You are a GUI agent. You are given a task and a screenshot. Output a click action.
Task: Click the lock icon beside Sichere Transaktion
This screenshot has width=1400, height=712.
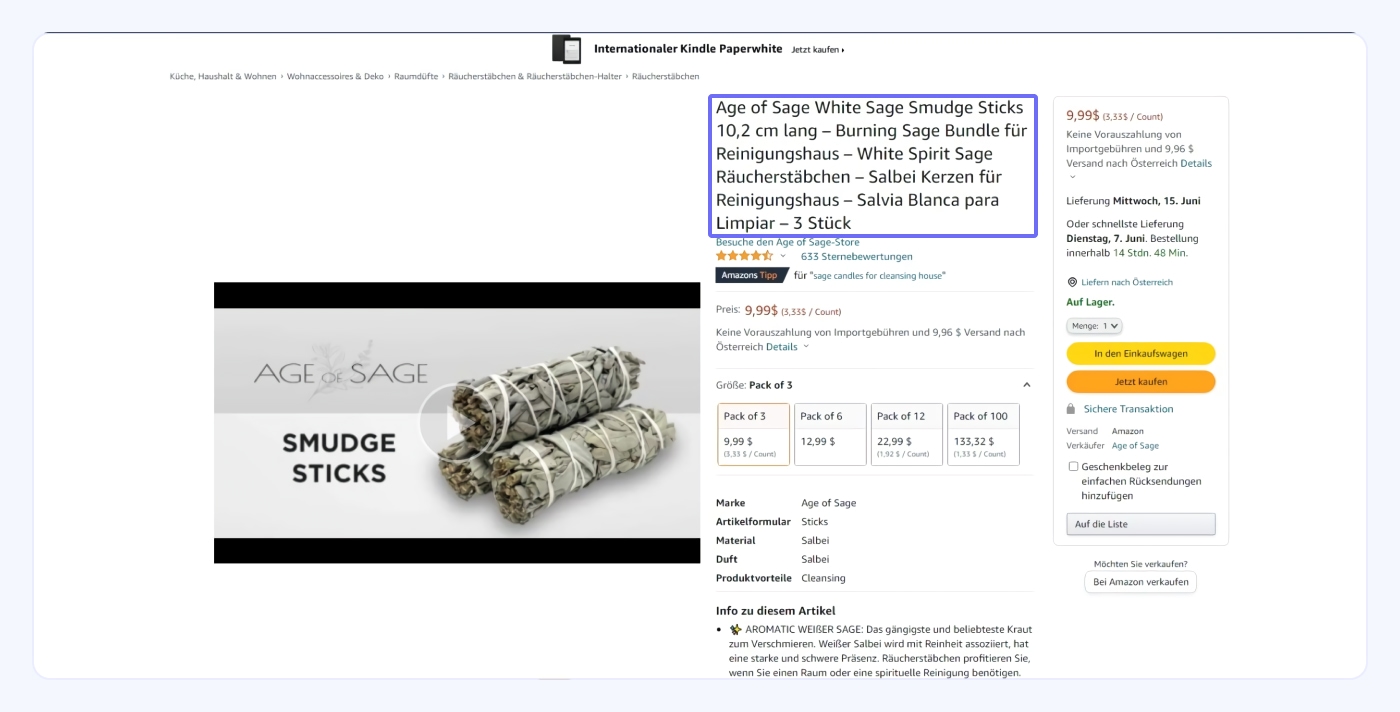click(x=1071, y=409)
